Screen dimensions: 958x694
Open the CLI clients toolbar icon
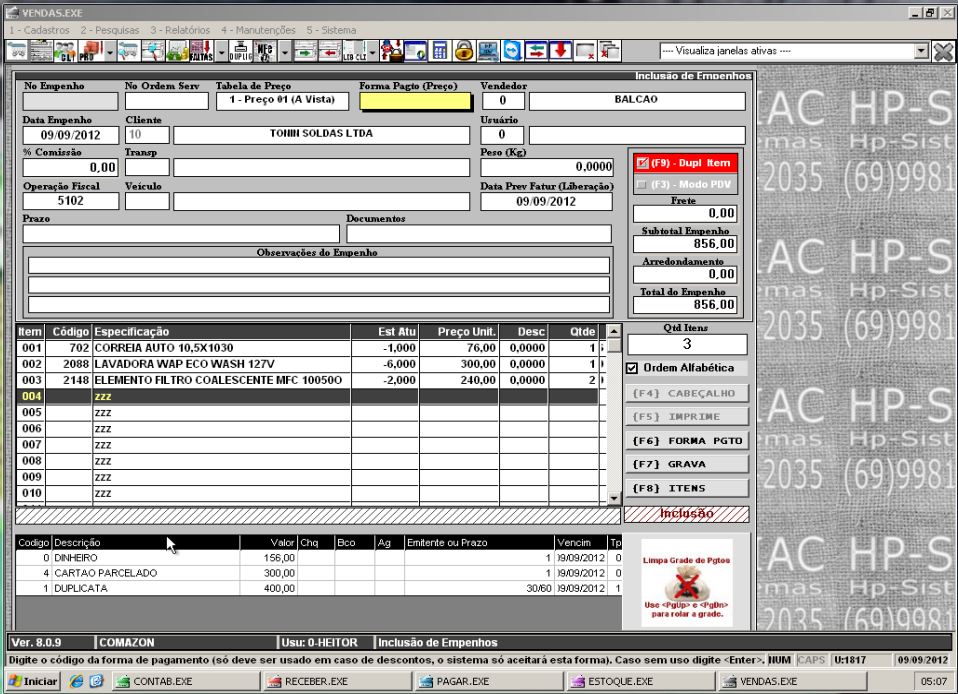[x=65, y=51]
